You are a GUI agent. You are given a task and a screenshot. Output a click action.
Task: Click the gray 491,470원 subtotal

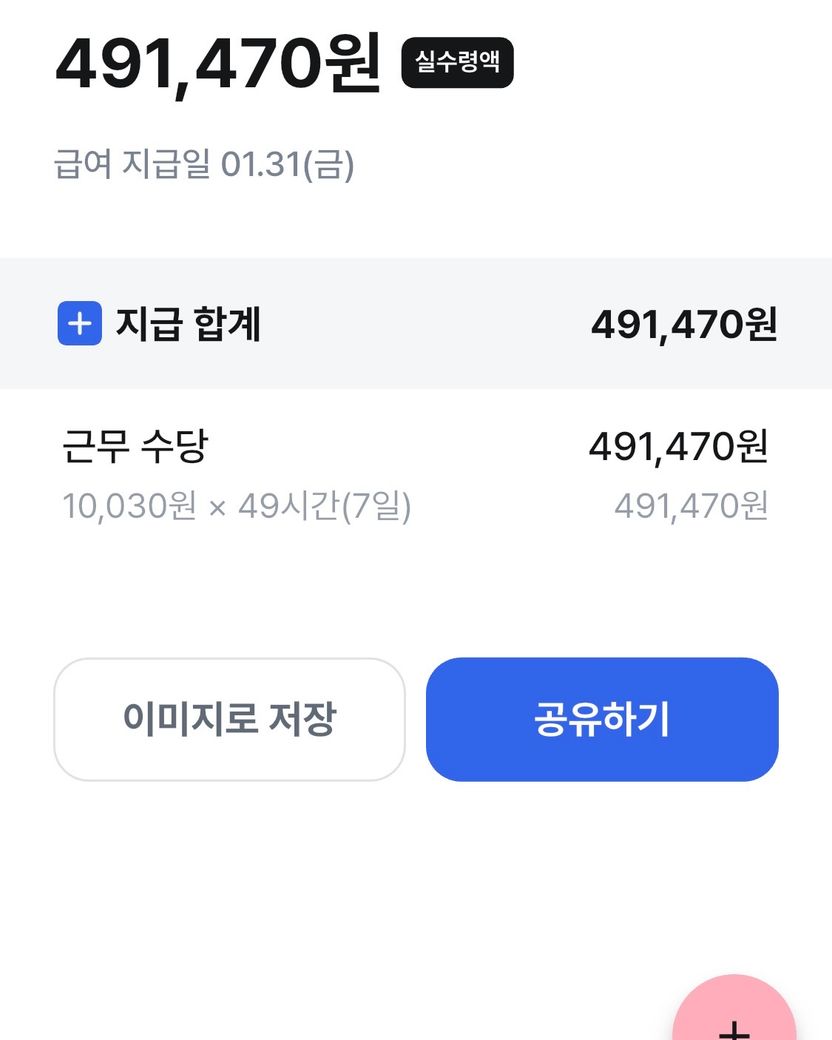point(691,507)
